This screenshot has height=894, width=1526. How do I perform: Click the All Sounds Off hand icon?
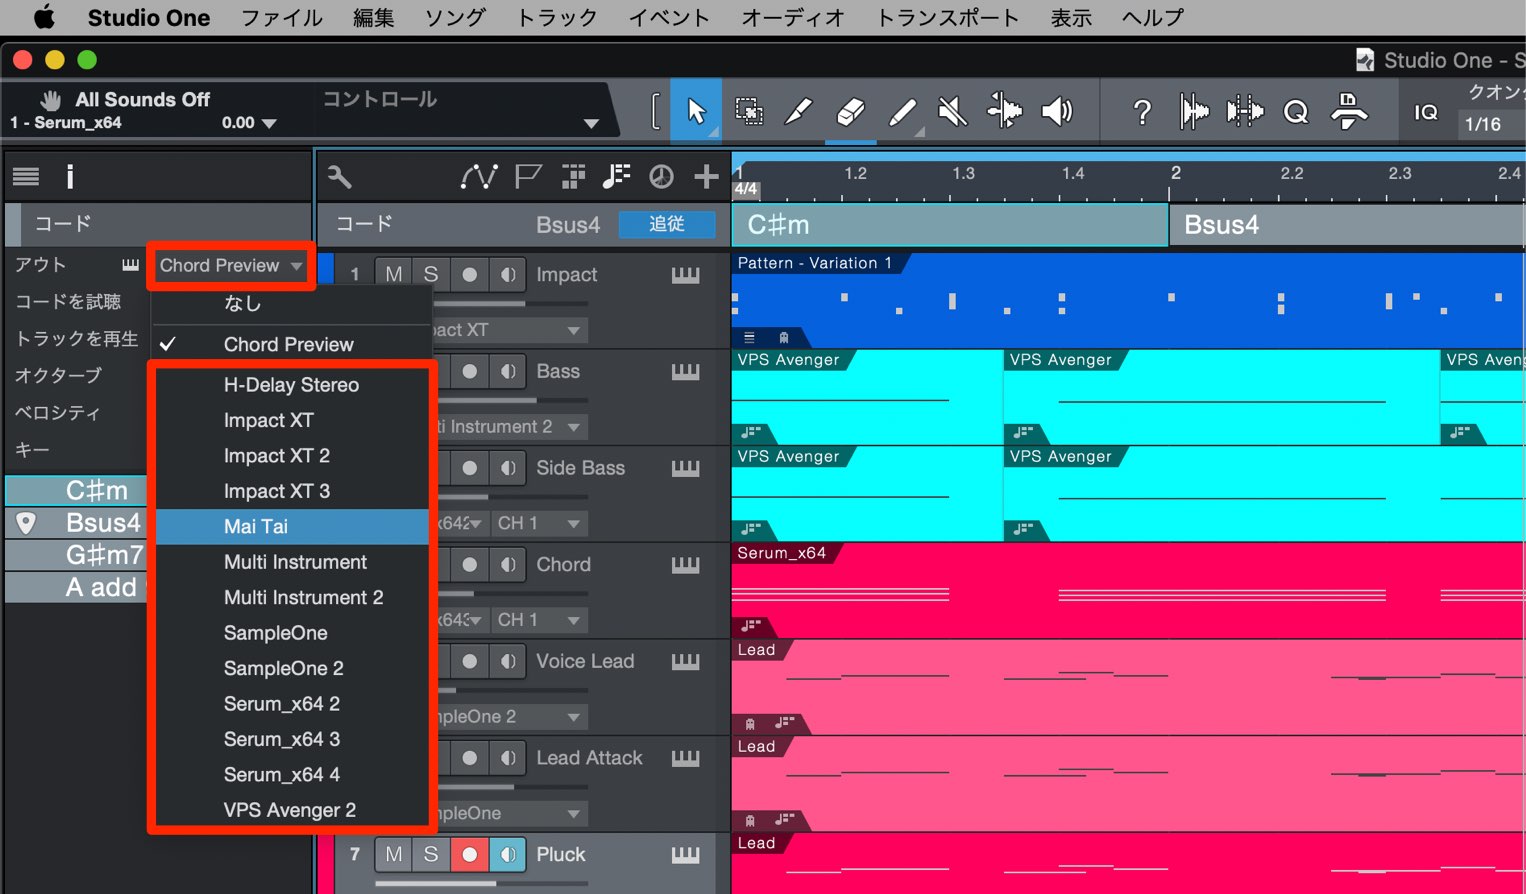click(x=51, y=99)
